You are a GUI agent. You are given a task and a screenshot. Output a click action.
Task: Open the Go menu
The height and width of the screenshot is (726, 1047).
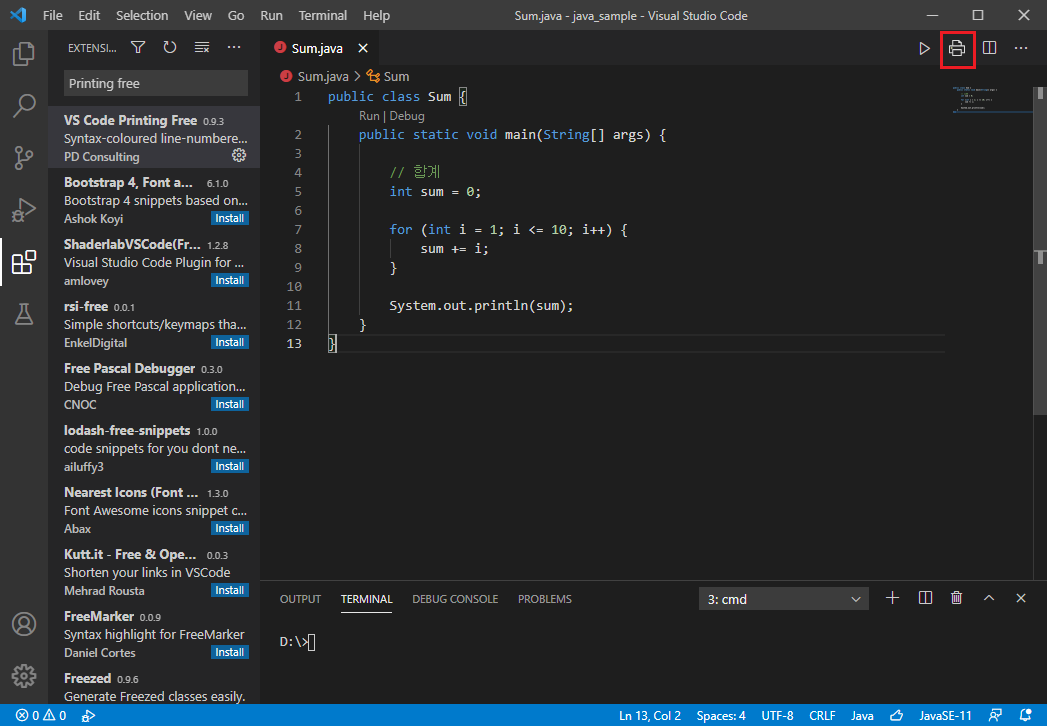(x=236, y=15)
